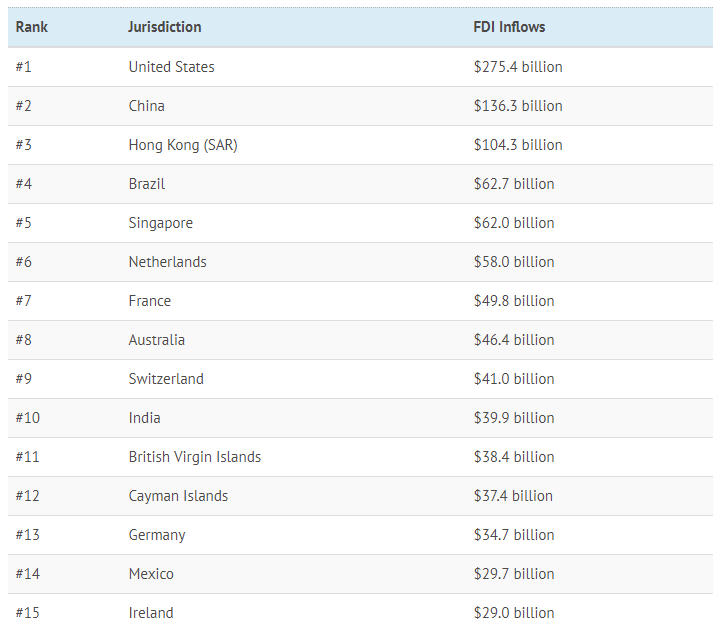Click the Jurisdiction column header

pyautogui.click(x=165, y=27)
